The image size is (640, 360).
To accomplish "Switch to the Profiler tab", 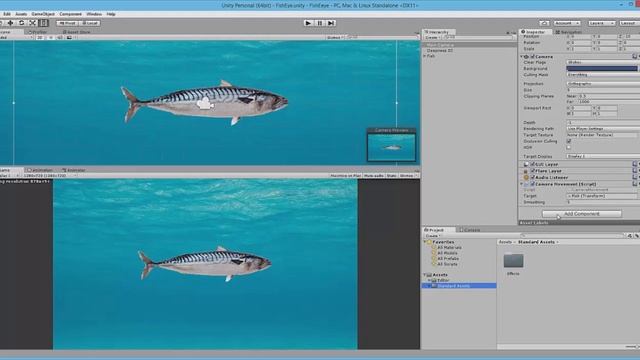I will tap(38, 32).
